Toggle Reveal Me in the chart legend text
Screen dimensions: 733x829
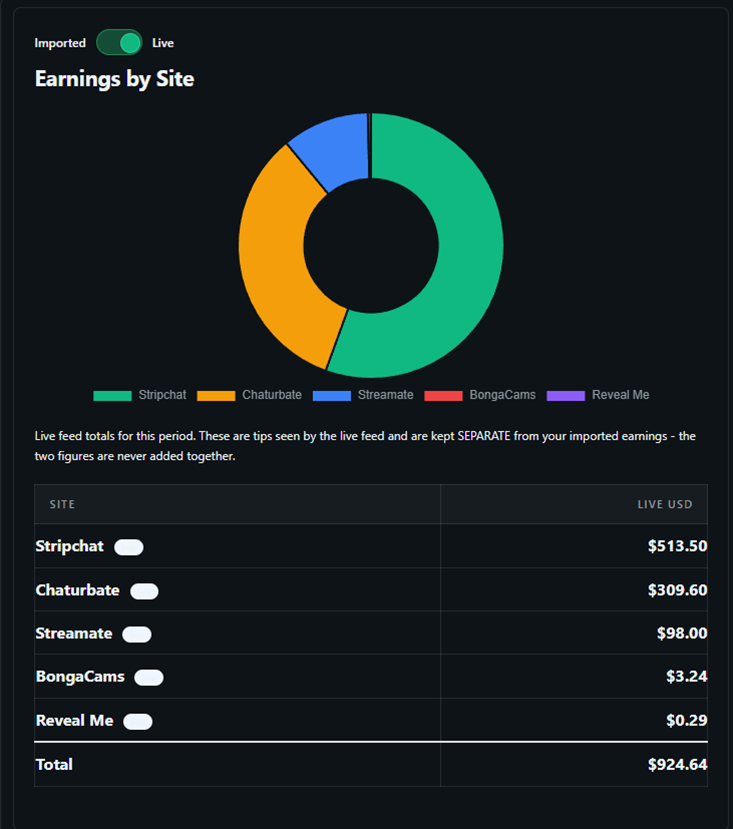[620, 395]
